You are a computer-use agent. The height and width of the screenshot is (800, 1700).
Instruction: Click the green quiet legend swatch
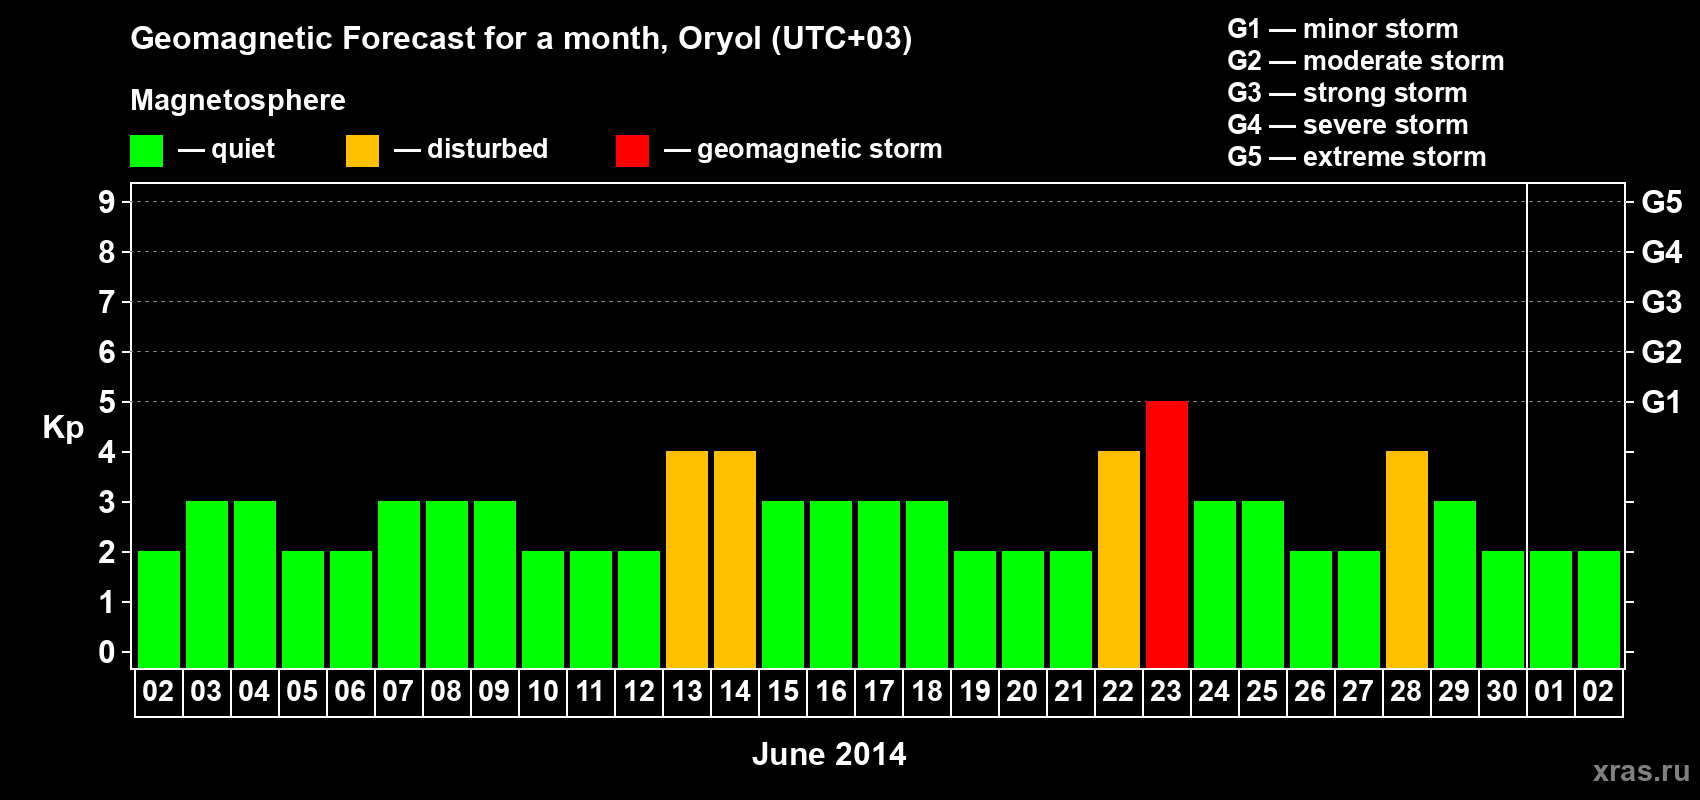pos(146,151)
